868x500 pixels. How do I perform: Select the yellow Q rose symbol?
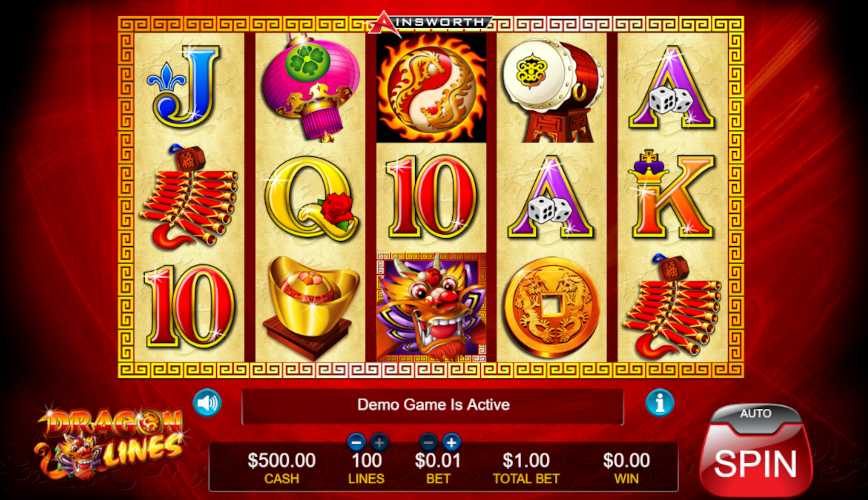tap(309, 198)
